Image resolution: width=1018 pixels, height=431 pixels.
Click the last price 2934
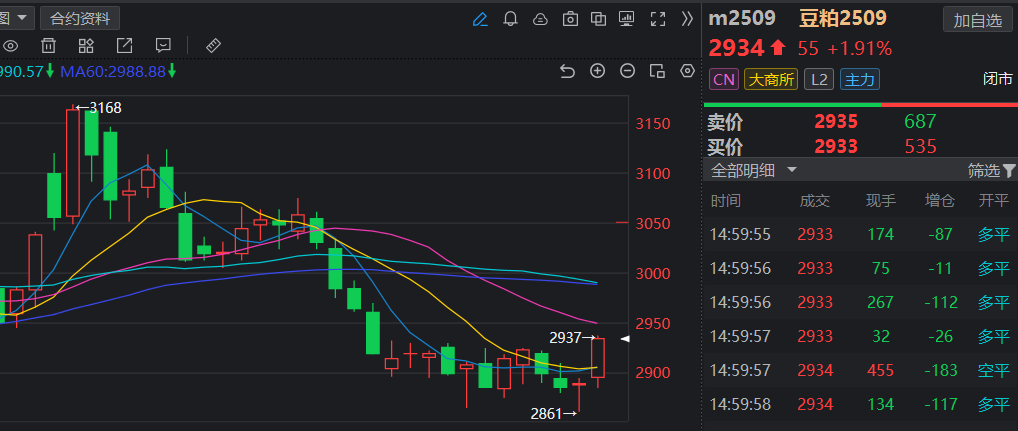pyautogui.click(x=736, y=48)
